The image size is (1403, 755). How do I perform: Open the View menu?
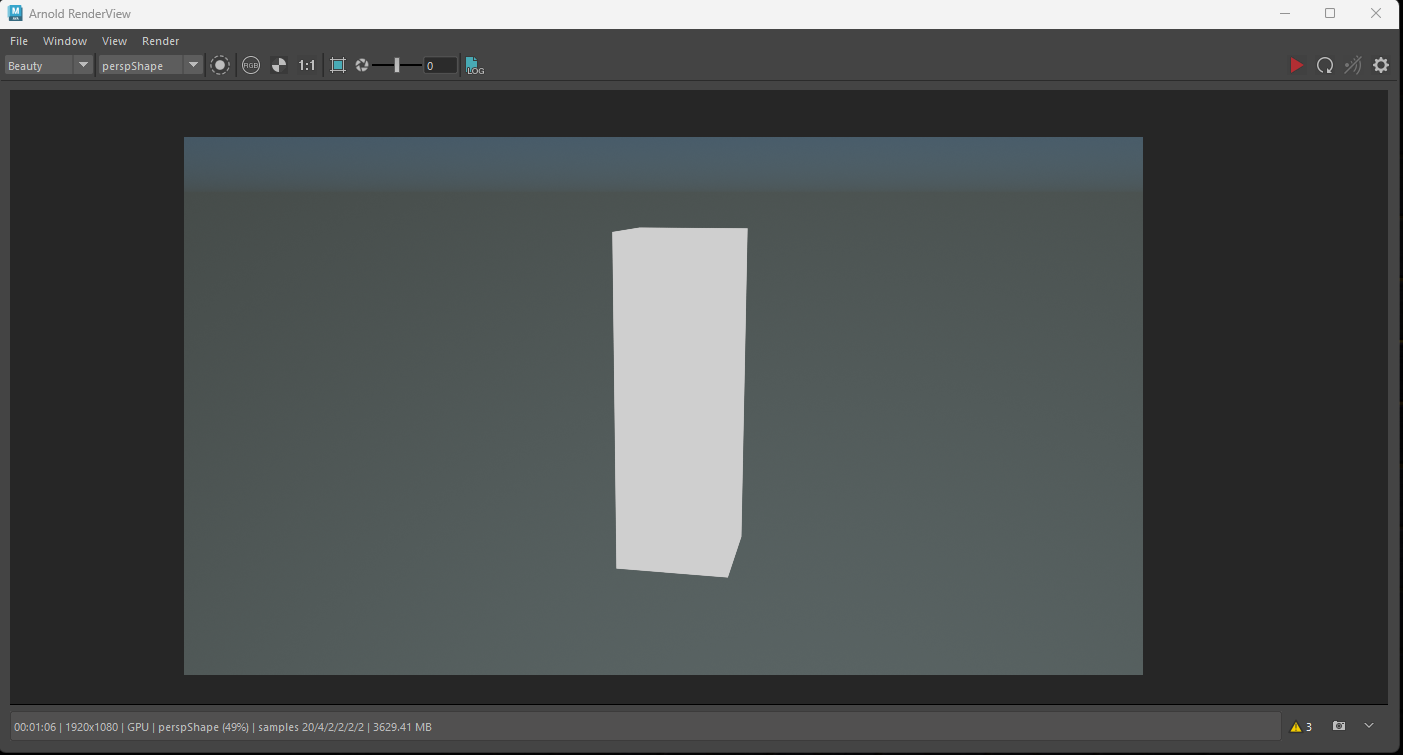point(113,41)
